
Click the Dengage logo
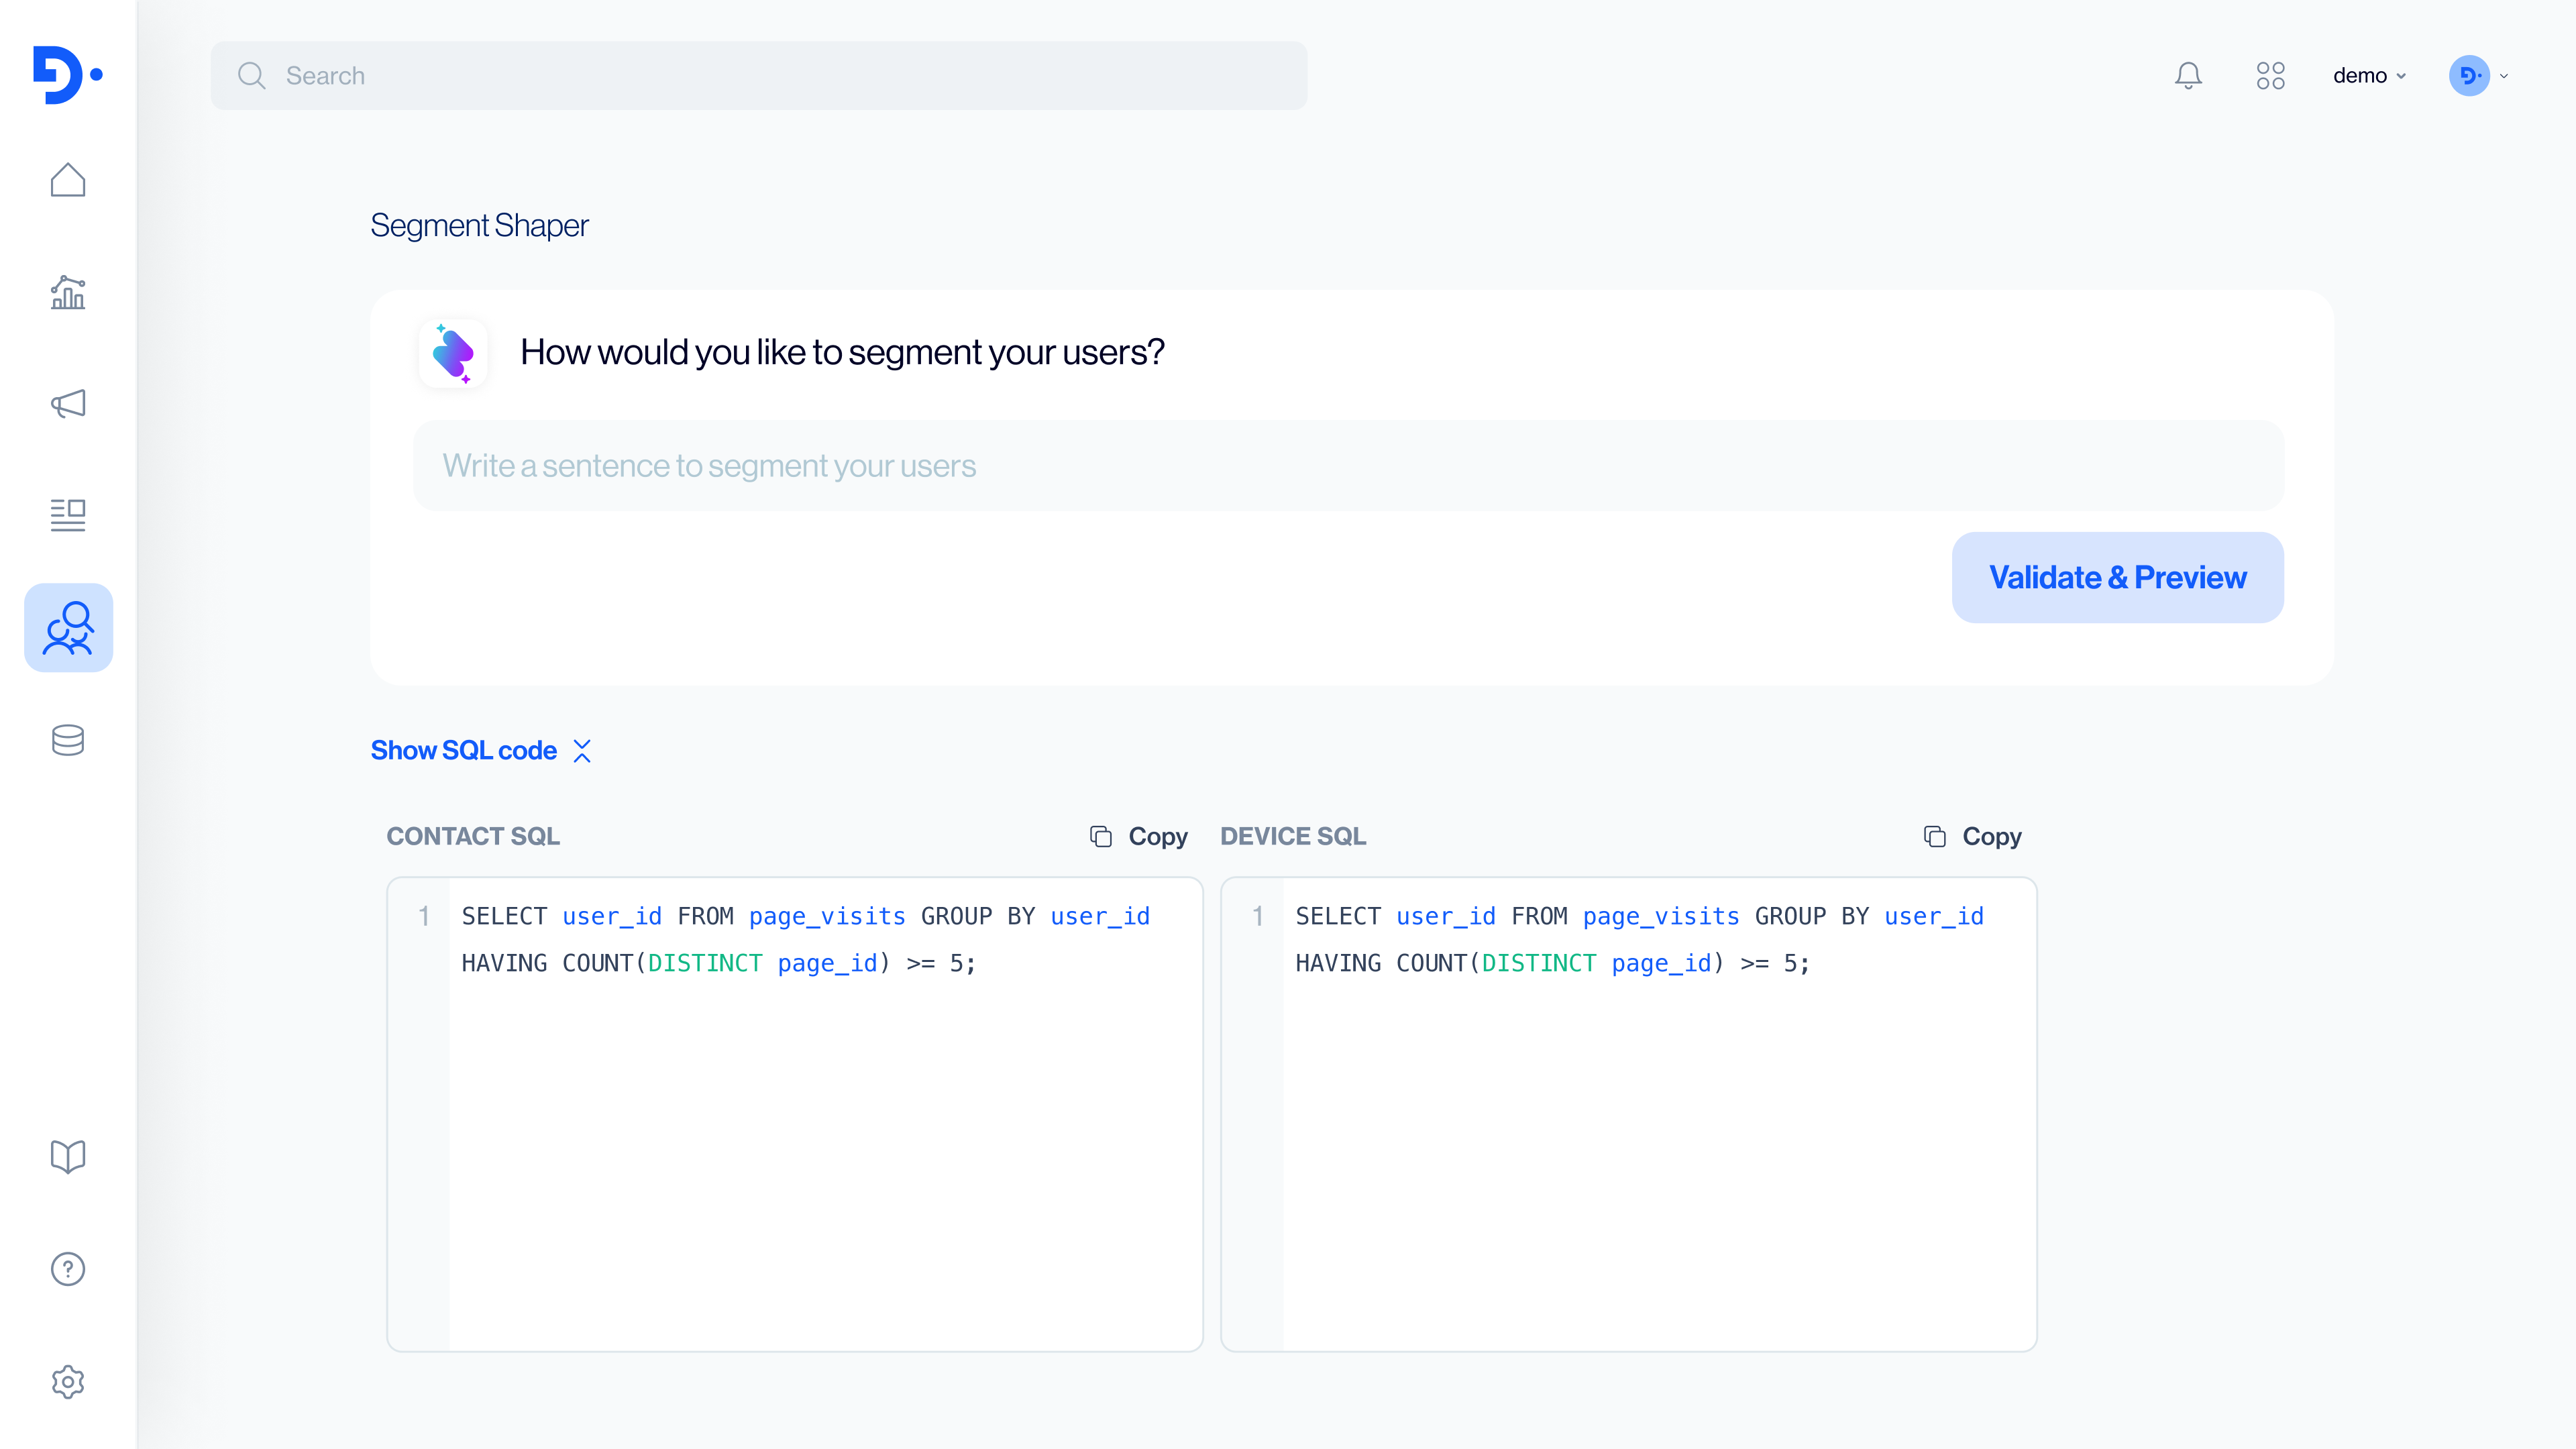pyautogui.click(x=66, y=75)
